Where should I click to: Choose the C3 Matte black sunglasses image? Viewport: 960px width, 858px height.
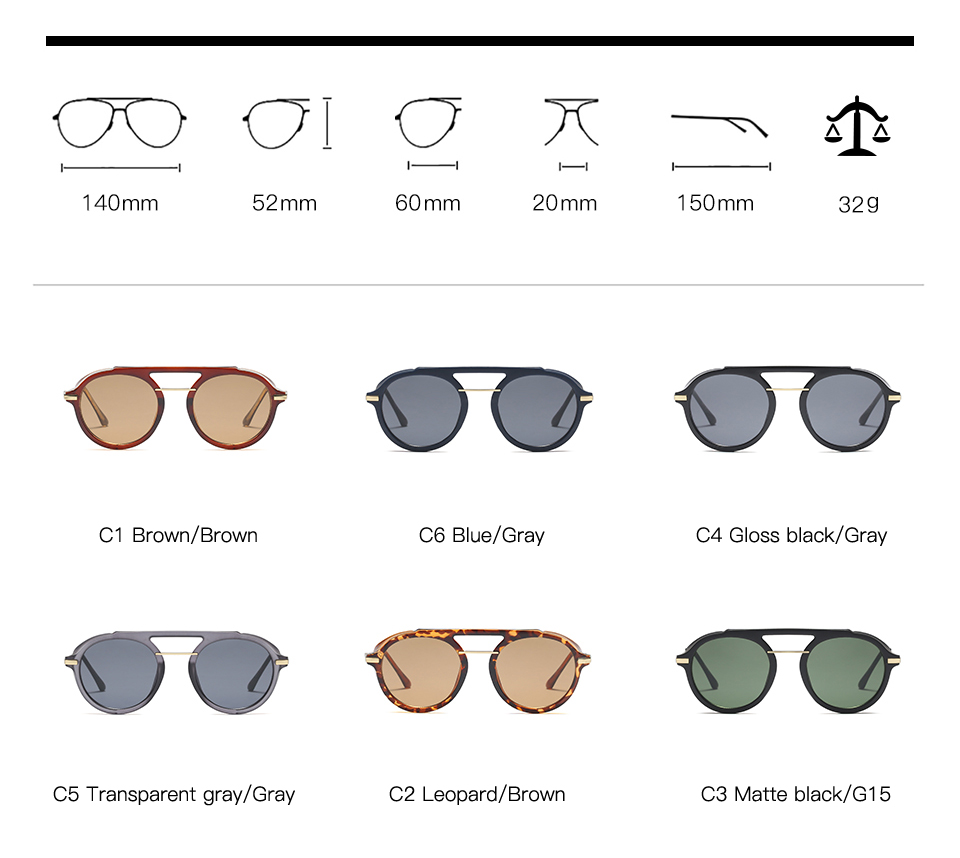788,671
